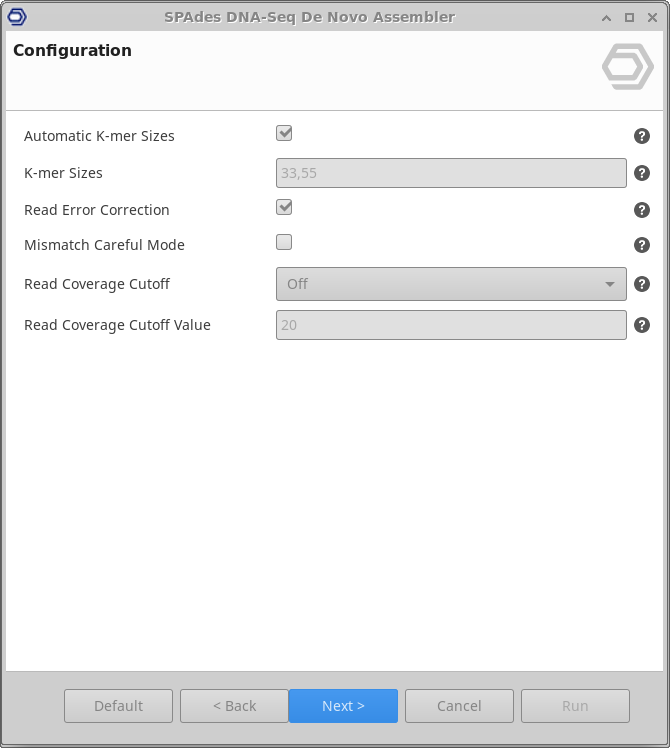Click the Cancel button
670x748 pixels.
click(x=459, y=706)
